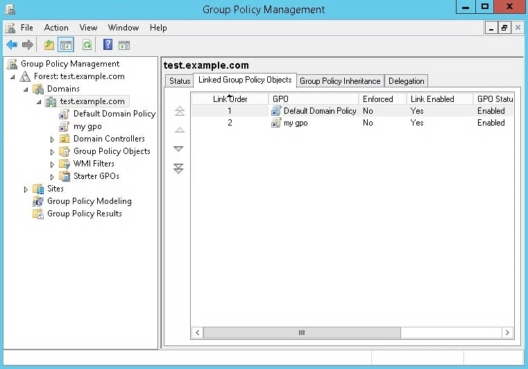Expand the Group Policy Objects node
Screen dimensions: 528x369
click(x=52, y=152)
